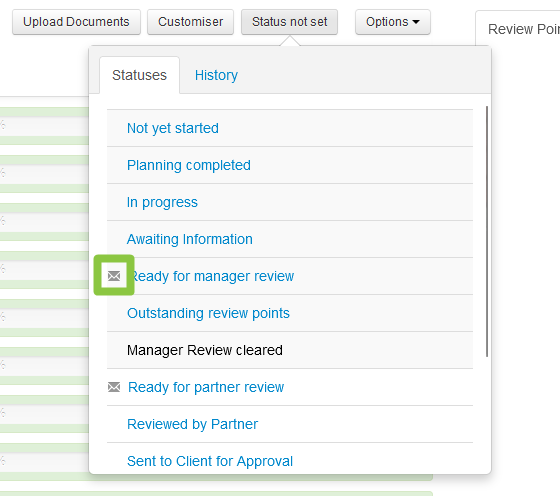Set status to Awaiting Information

coord(190,239)
